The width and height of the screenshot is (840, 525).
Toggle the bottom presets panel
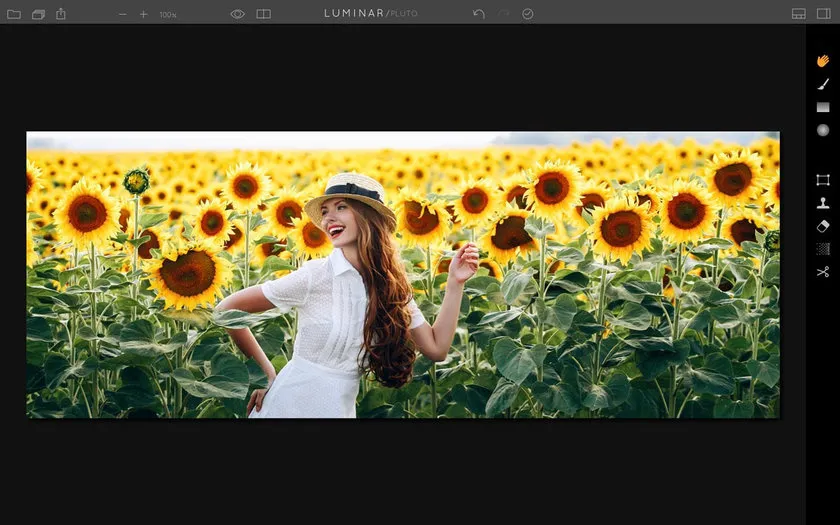[798, 14]
